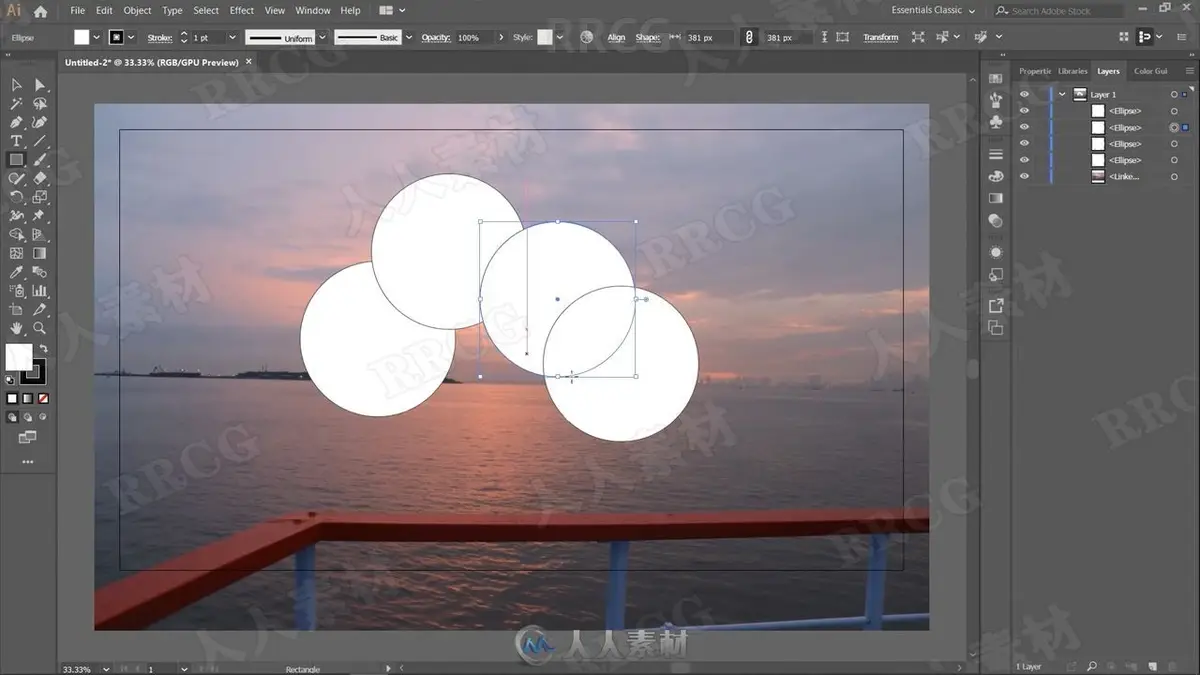This screenshot has width=1200, height=675.
Task: Open the Object menu
Action: [137, 10]
